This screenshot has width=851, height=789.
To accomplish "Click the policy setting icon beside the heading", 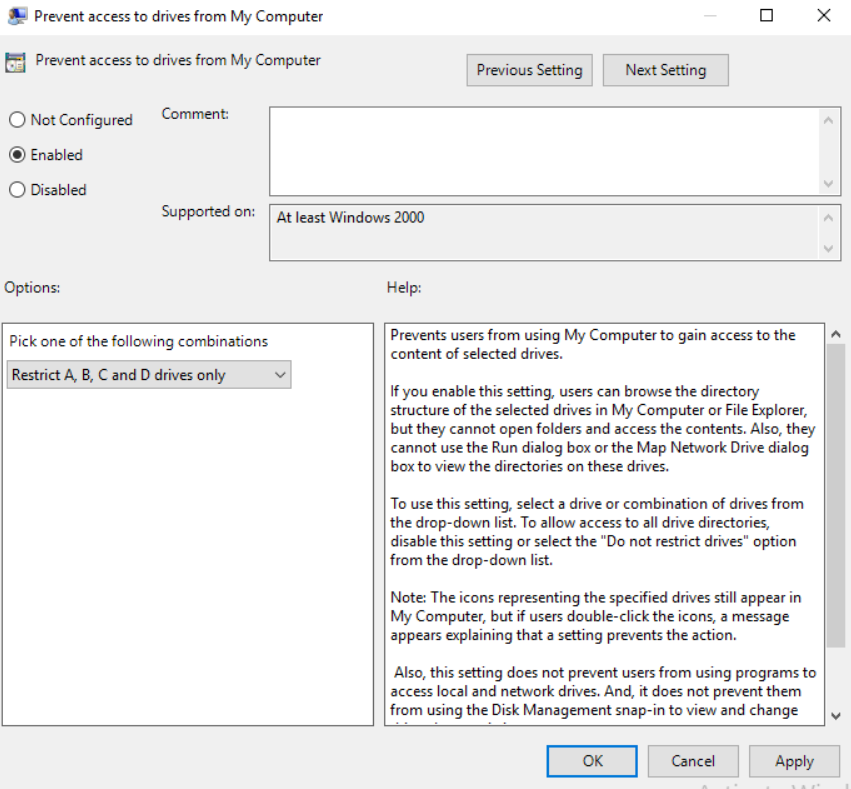I will point(16,62).
